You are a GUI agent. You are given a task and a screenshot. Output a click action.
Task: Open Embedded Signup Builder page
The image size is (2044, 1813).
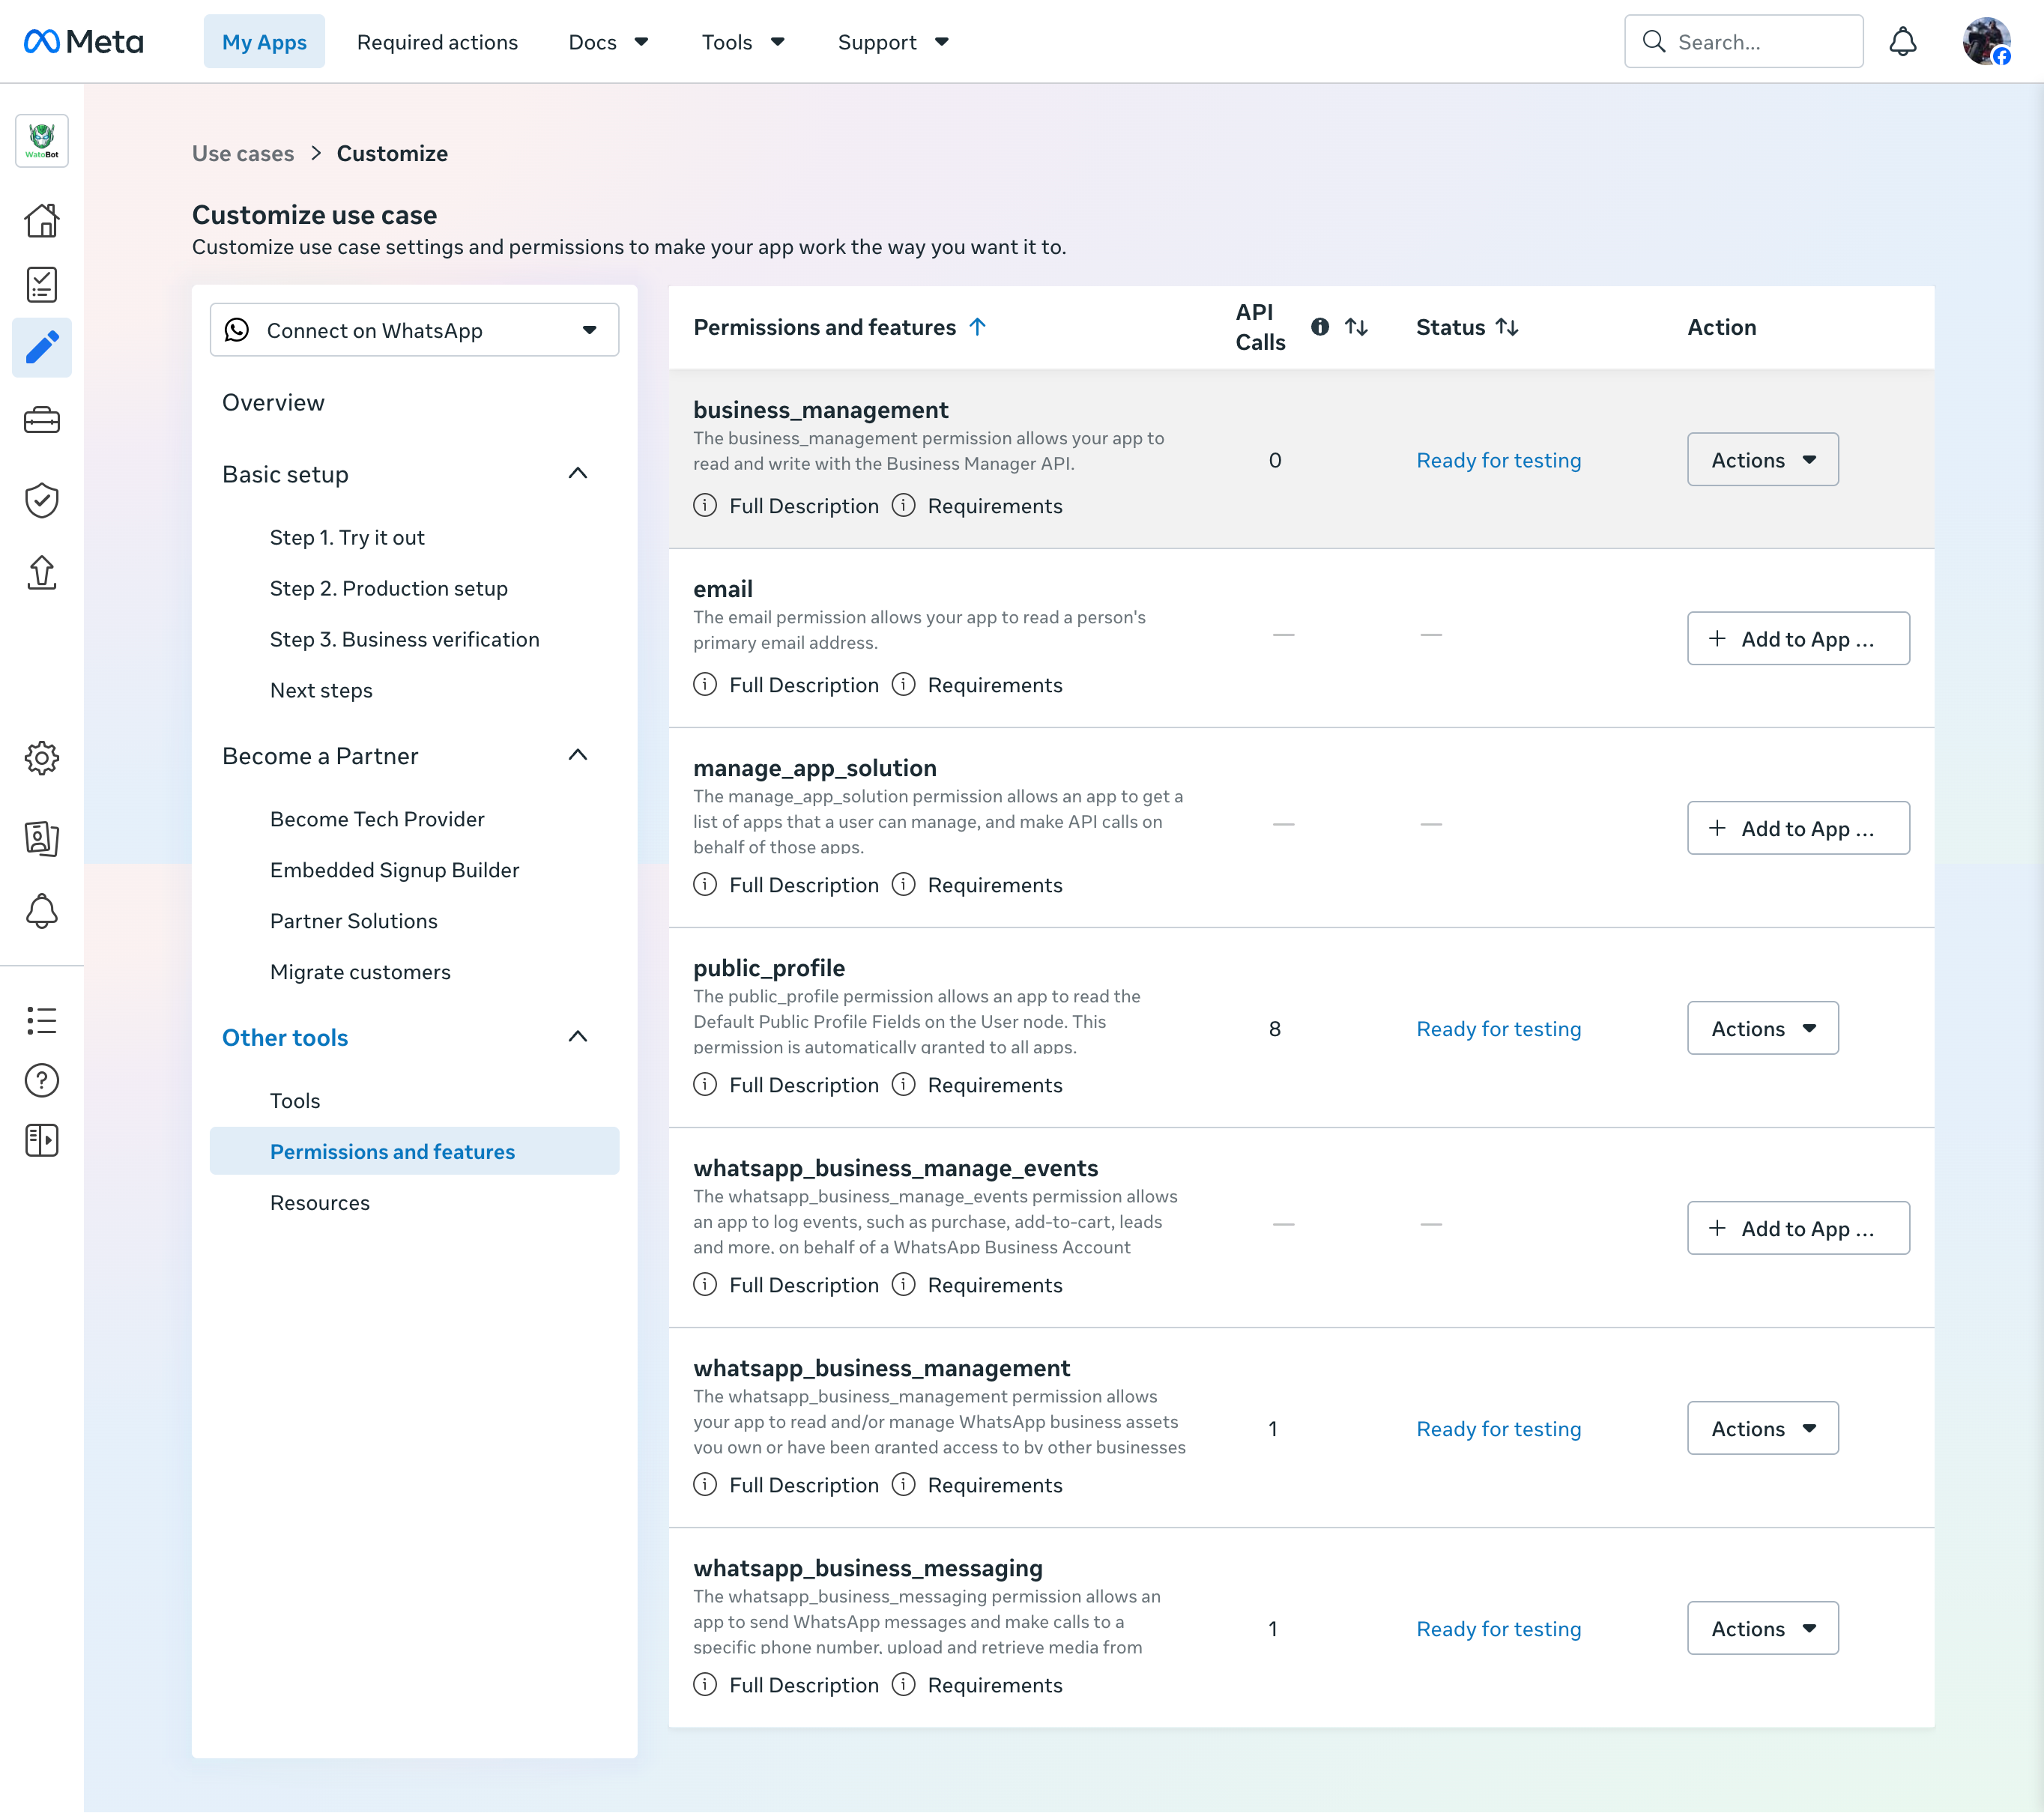pyautogui.click(x=394, y=870)
